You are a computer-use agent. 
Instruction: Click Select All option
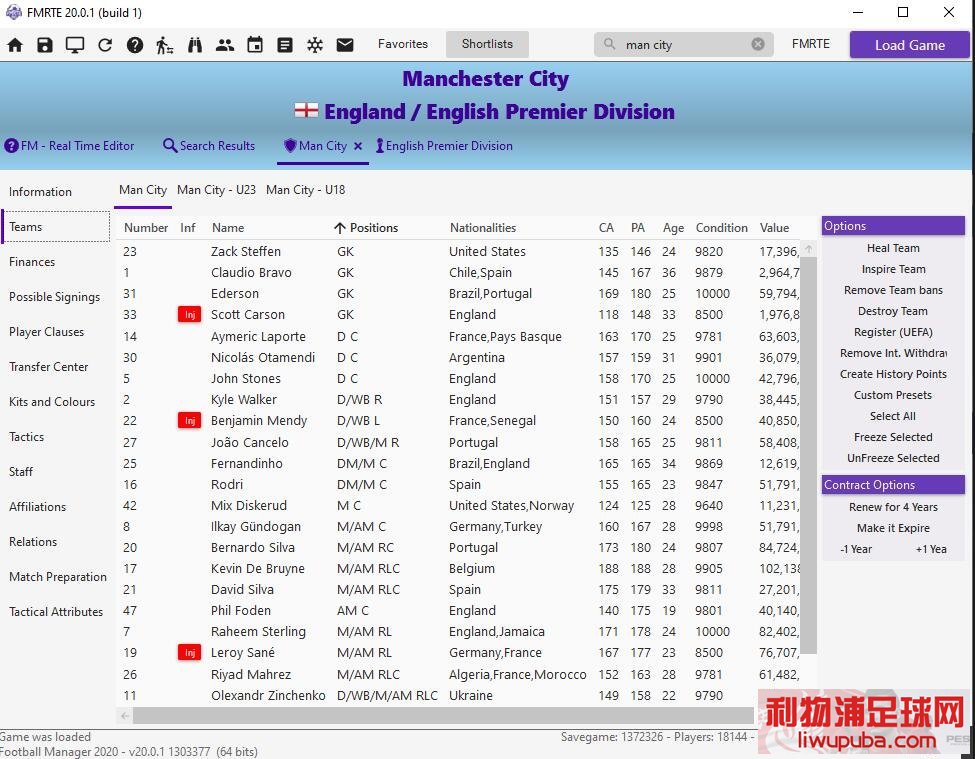[x=893, y=416]
